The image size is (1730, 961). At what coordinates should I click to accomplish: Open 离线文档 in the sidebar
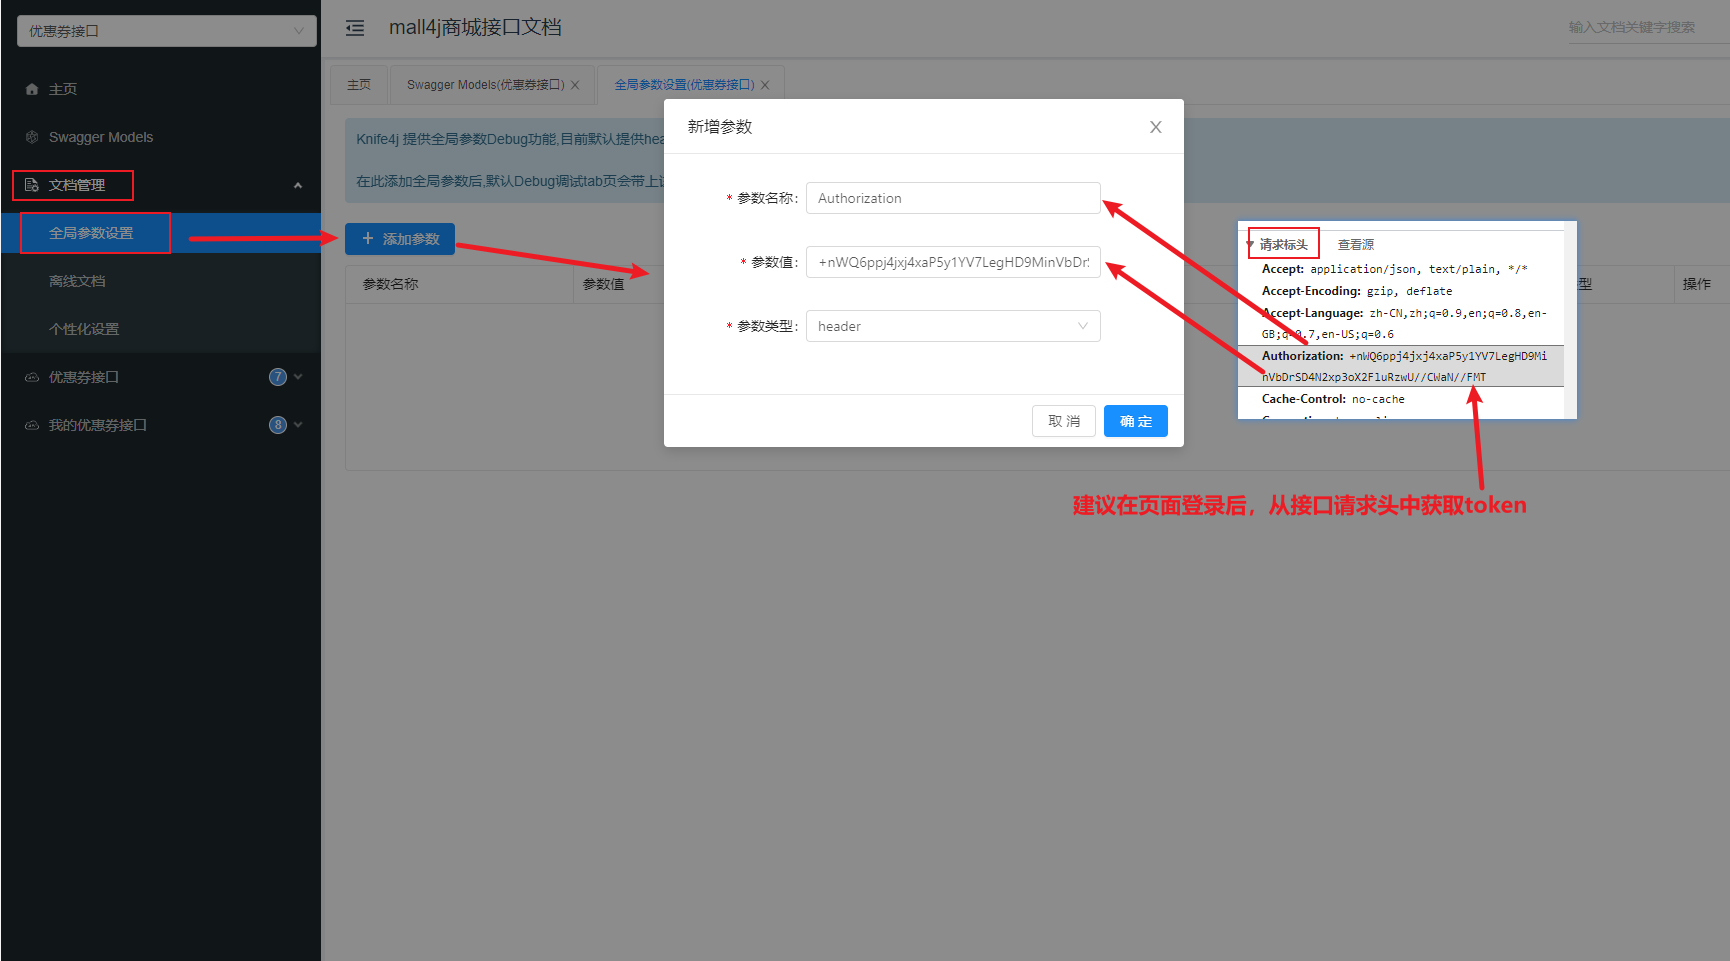coord(77,281)
